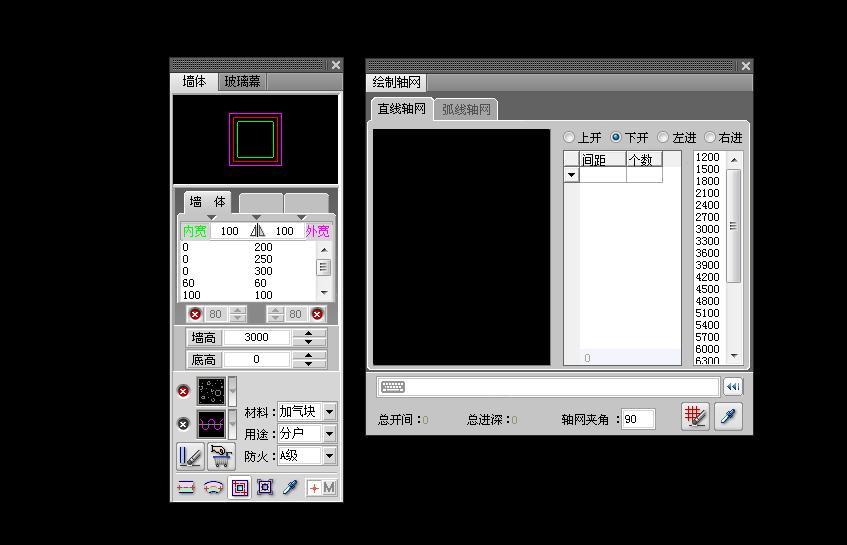Click the 间距 column header
847x545 pixels.
click(603, 159)
